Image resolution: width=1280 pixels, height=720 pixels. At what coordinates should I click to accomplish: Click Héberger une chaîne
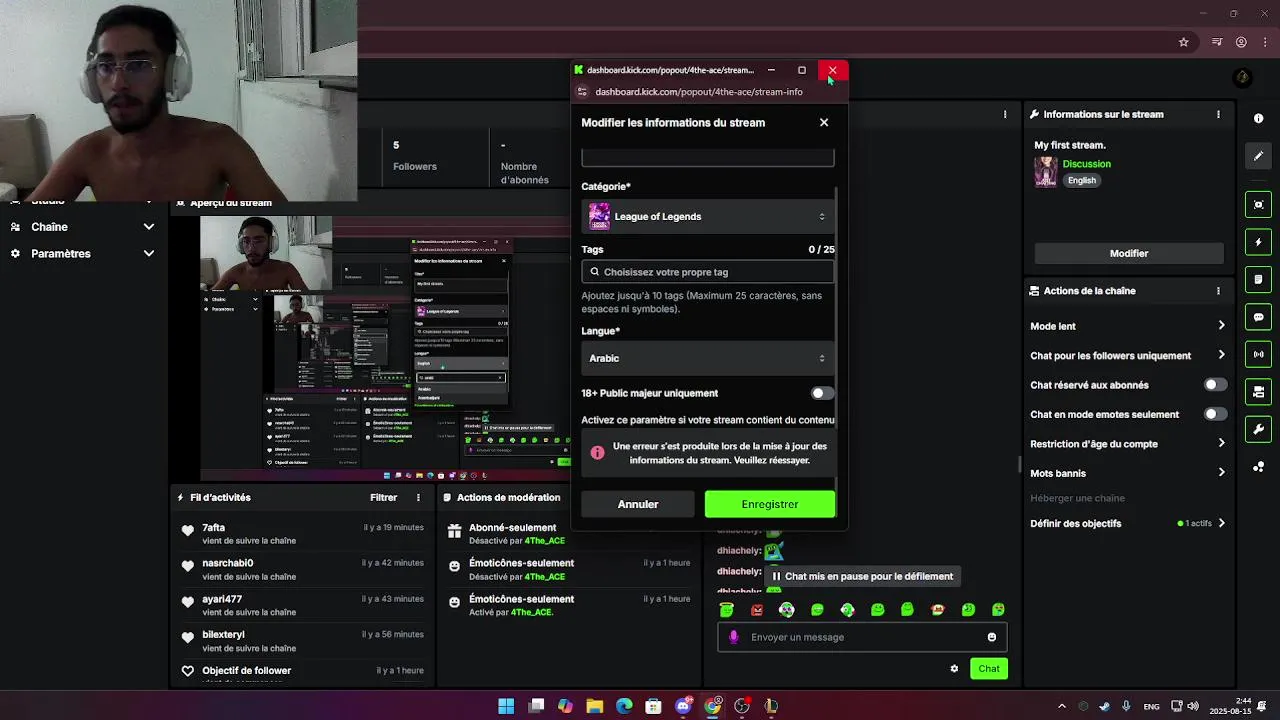click(1078, 498)
